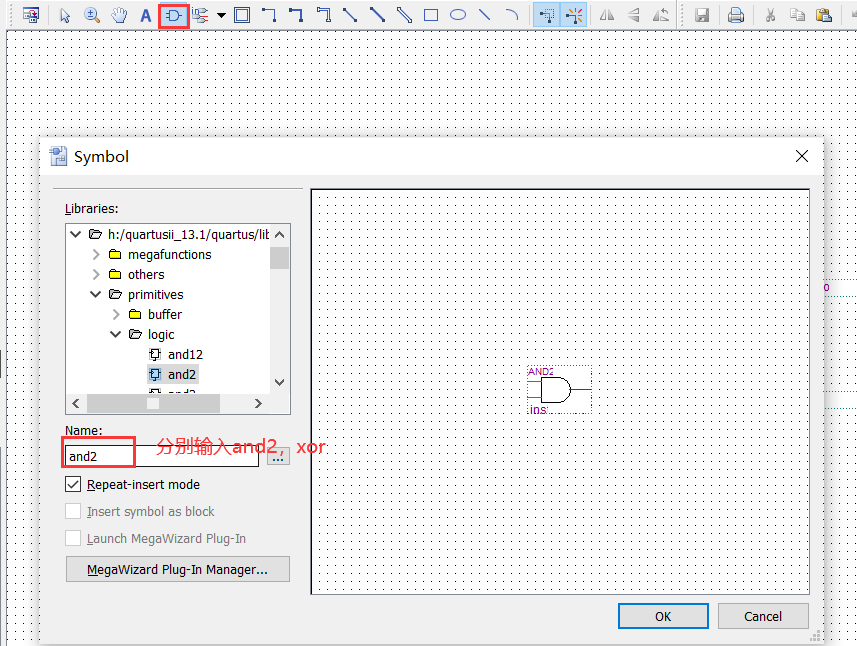Click the libraries scroll down arrow
The width and height of the screenshot is (857, 646).
(x=279, y=382)
